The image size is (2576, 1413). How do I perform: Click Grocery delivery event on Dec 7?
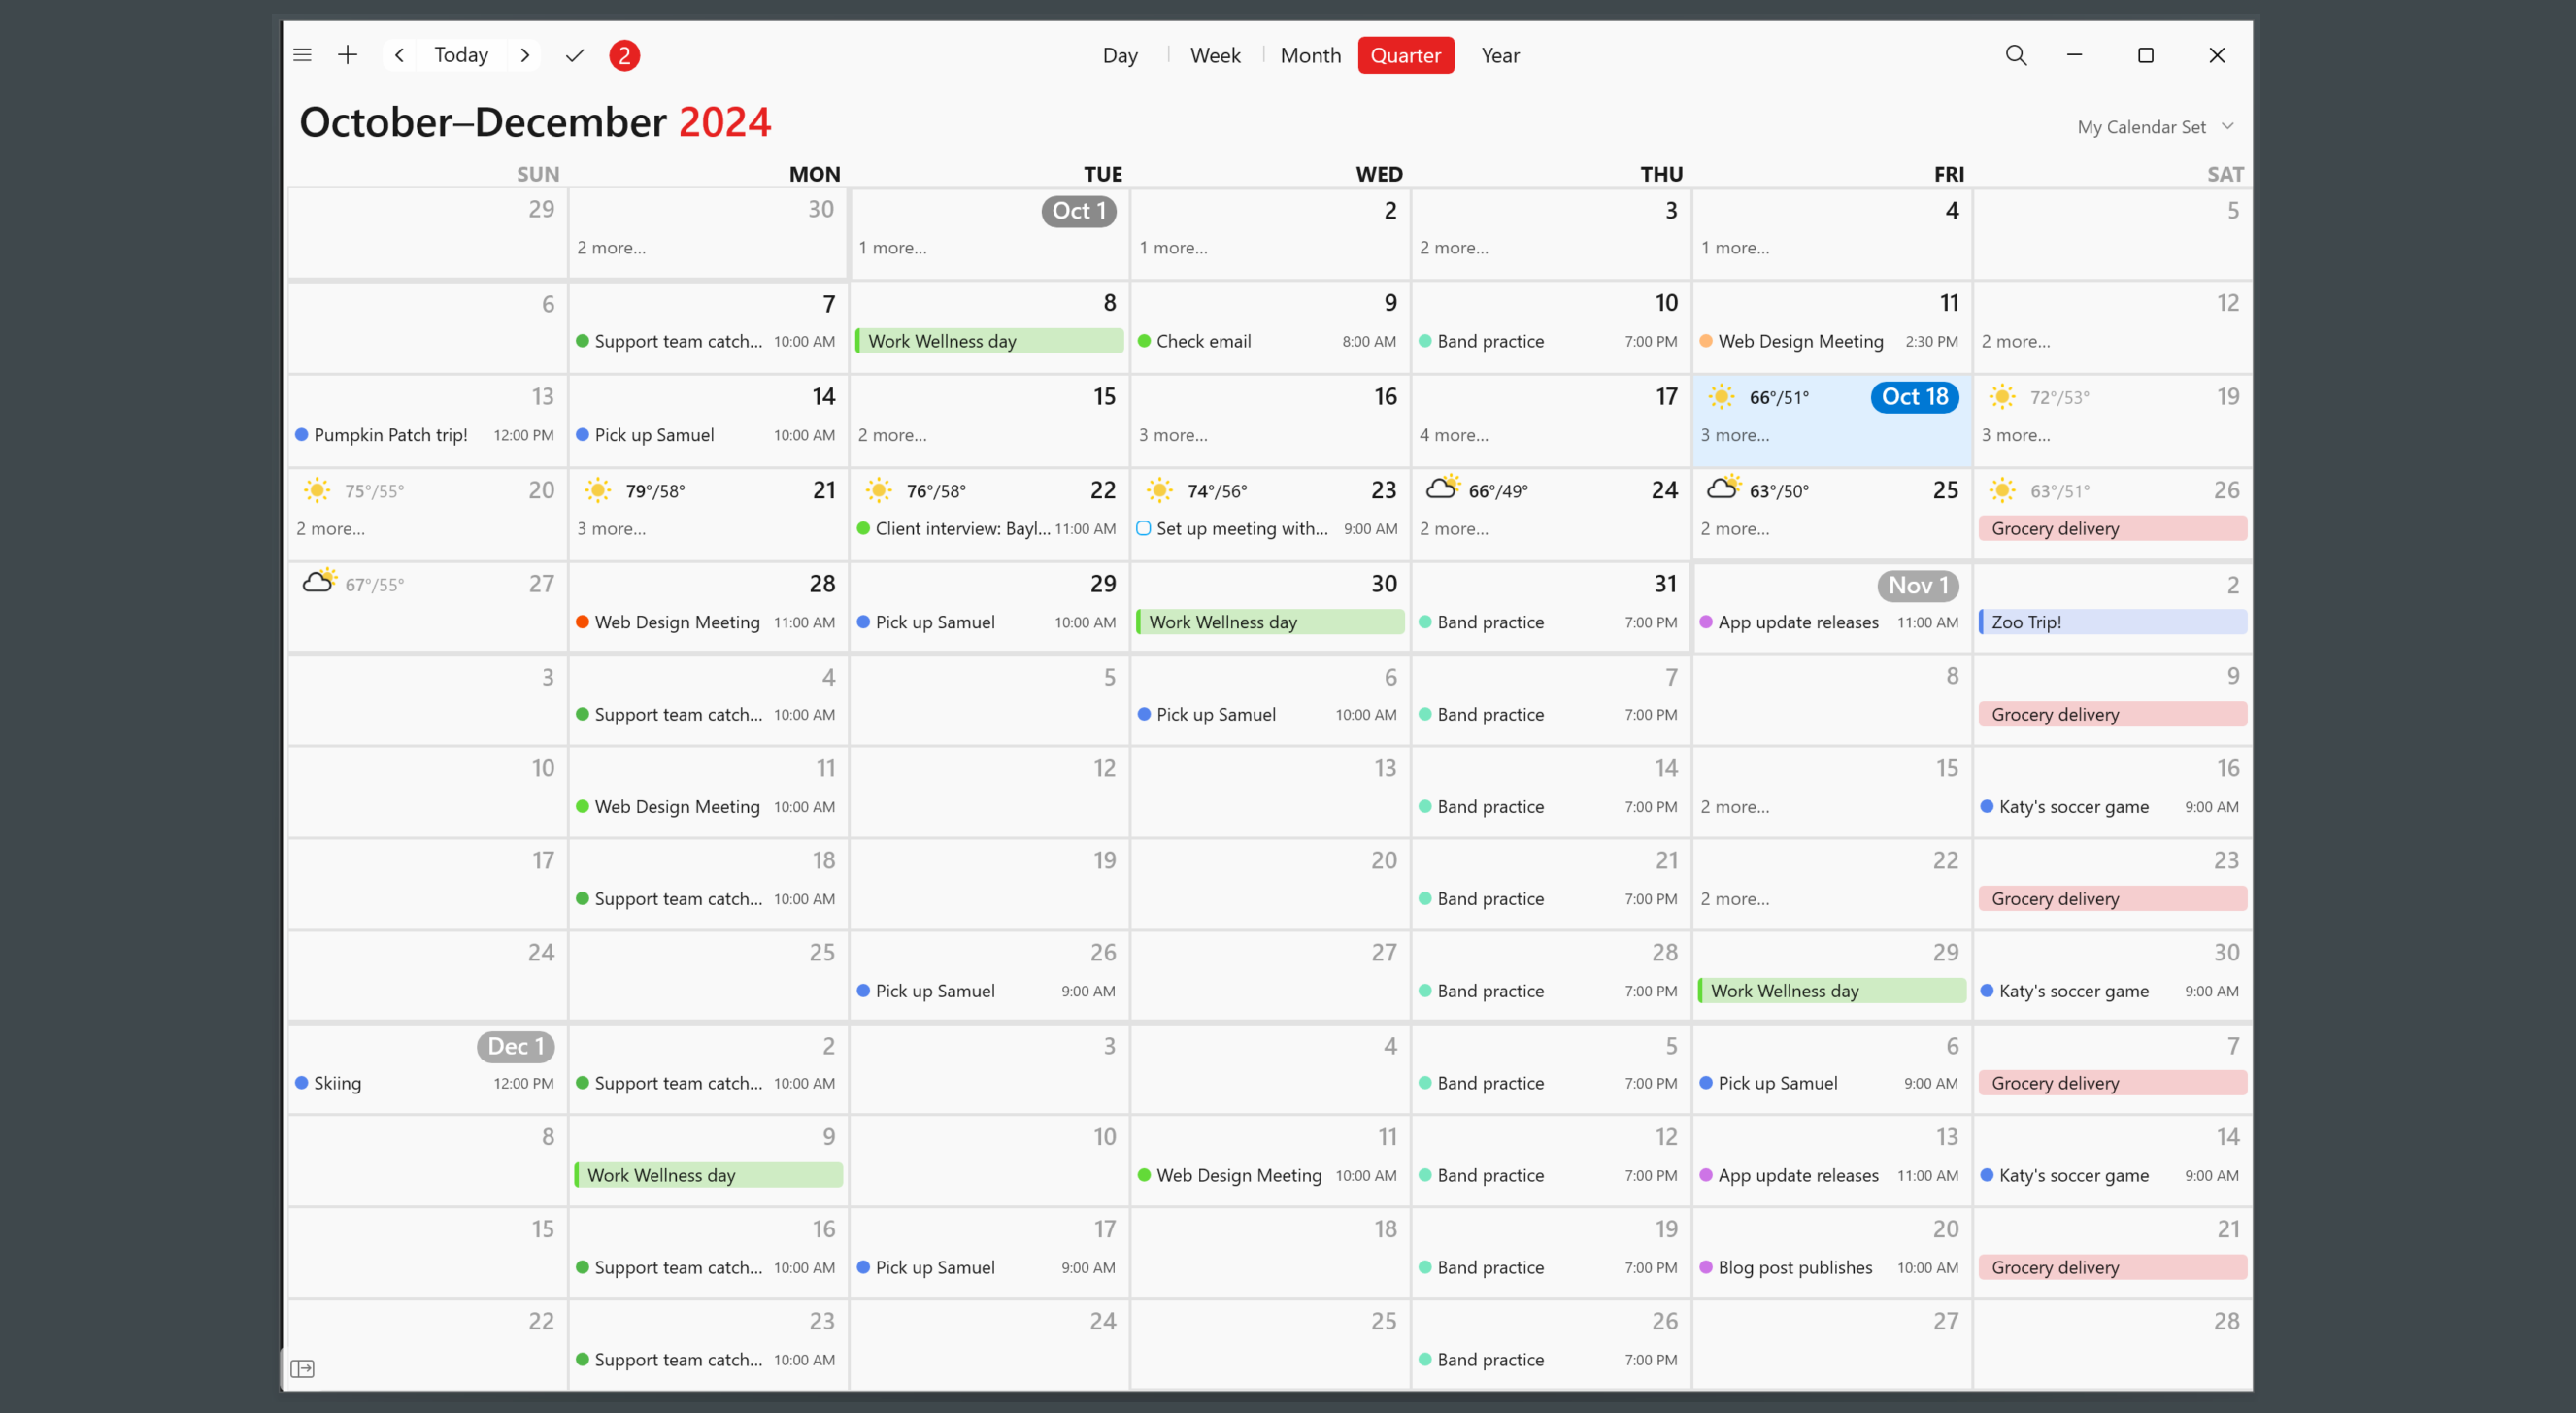(x=2110, y=1083)
